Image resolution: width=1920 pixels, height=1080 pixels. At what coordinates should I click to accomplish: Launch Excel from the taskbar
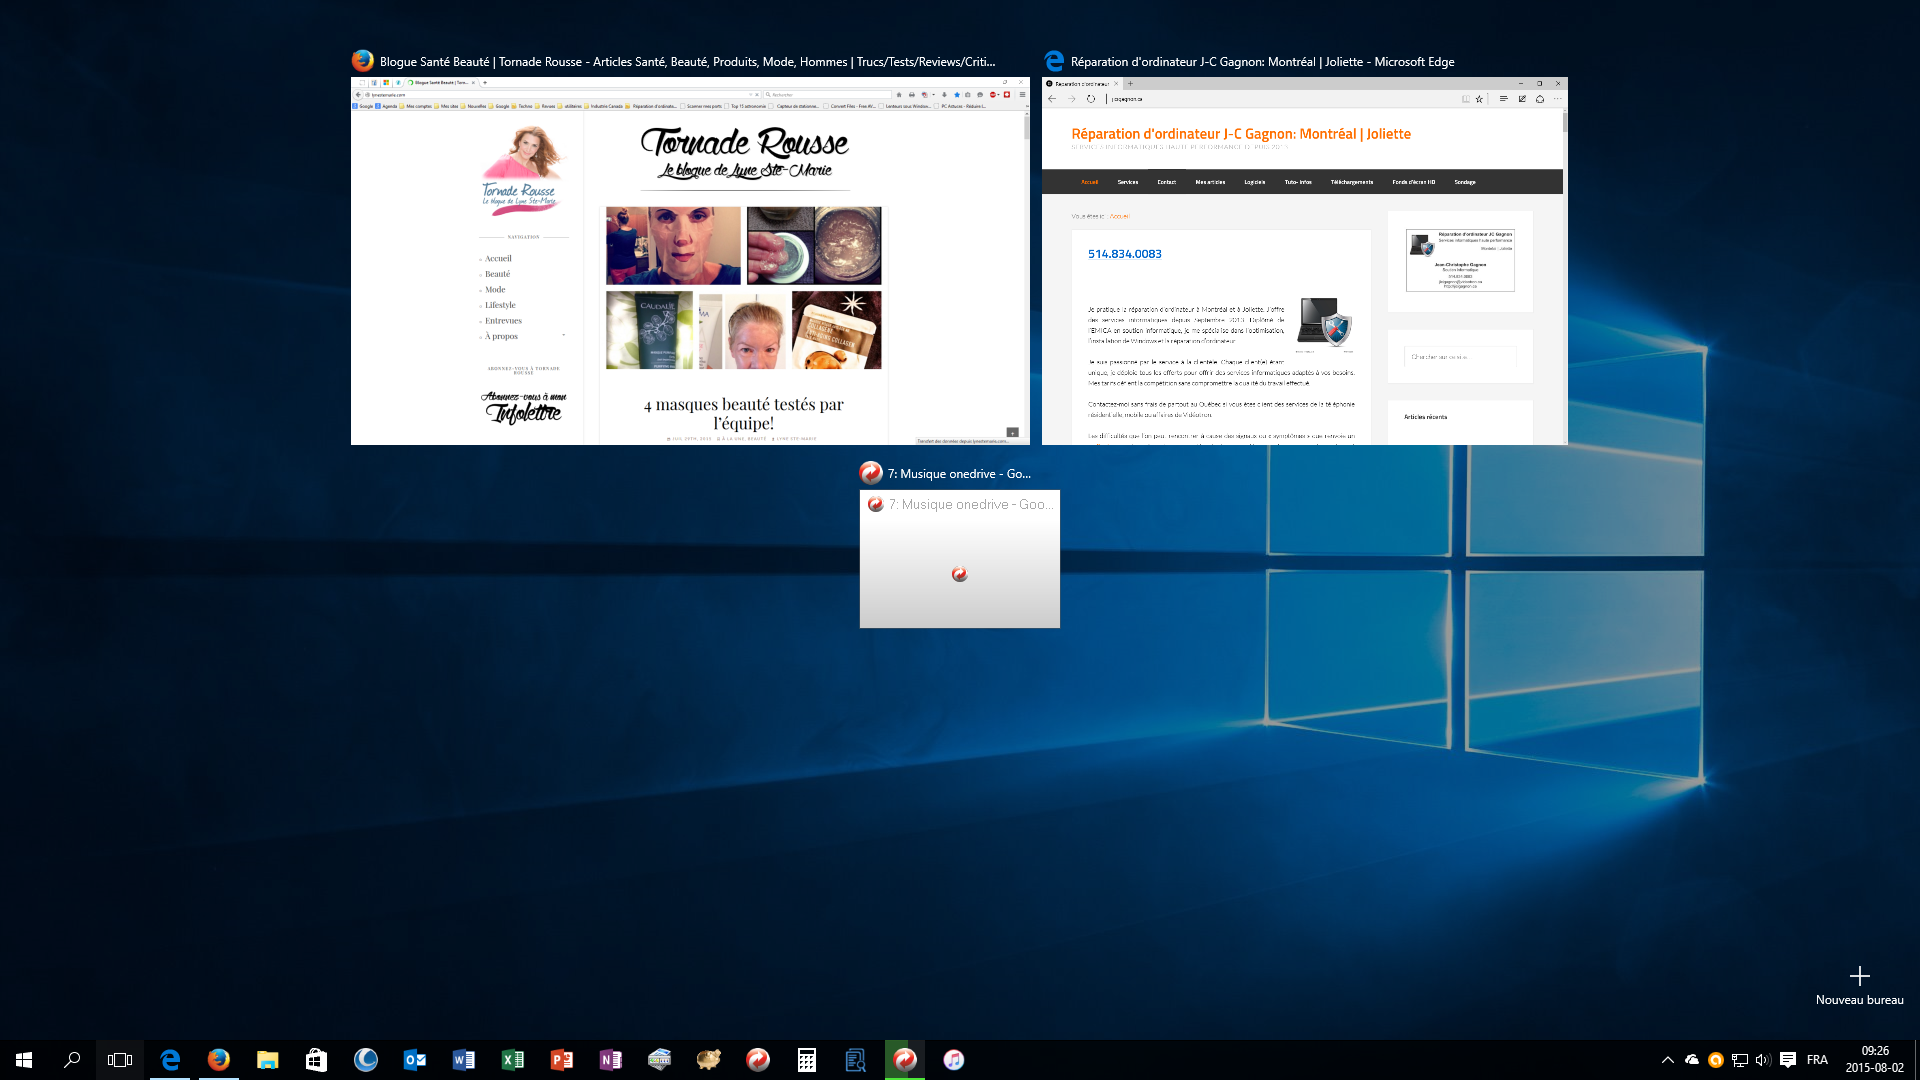[x=512, y=1060]
